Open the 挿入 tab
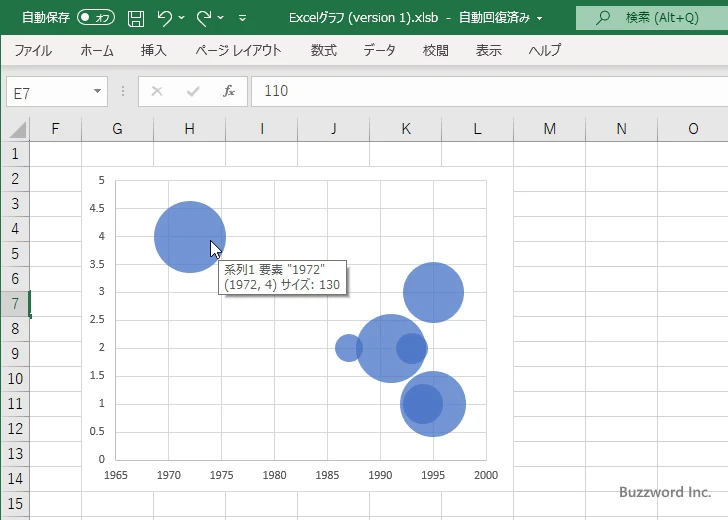 coord(154,50)
